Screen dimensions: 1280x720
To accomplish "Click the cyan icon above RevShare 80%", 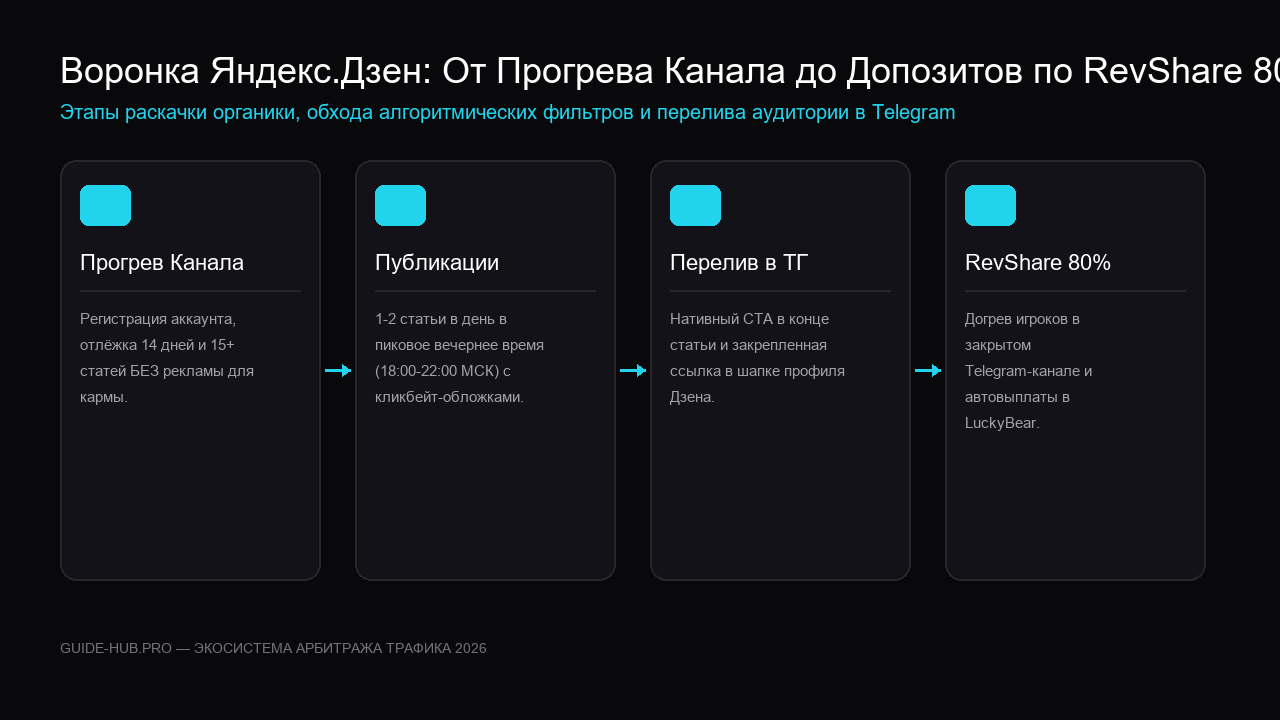I will coord(990,205).
